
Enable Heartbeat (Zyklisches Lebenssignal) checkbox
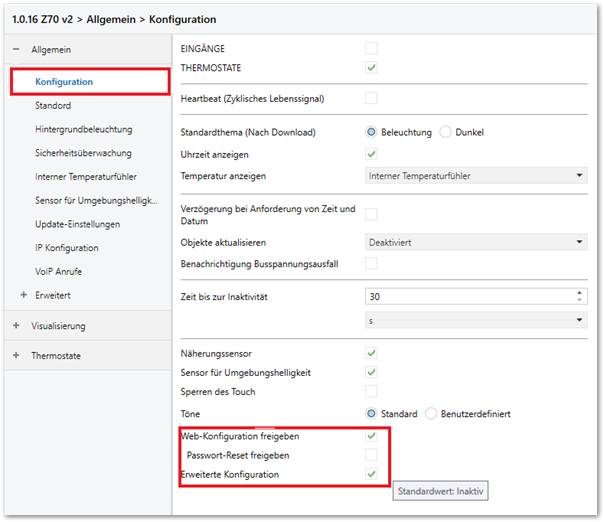pos(371,98)
